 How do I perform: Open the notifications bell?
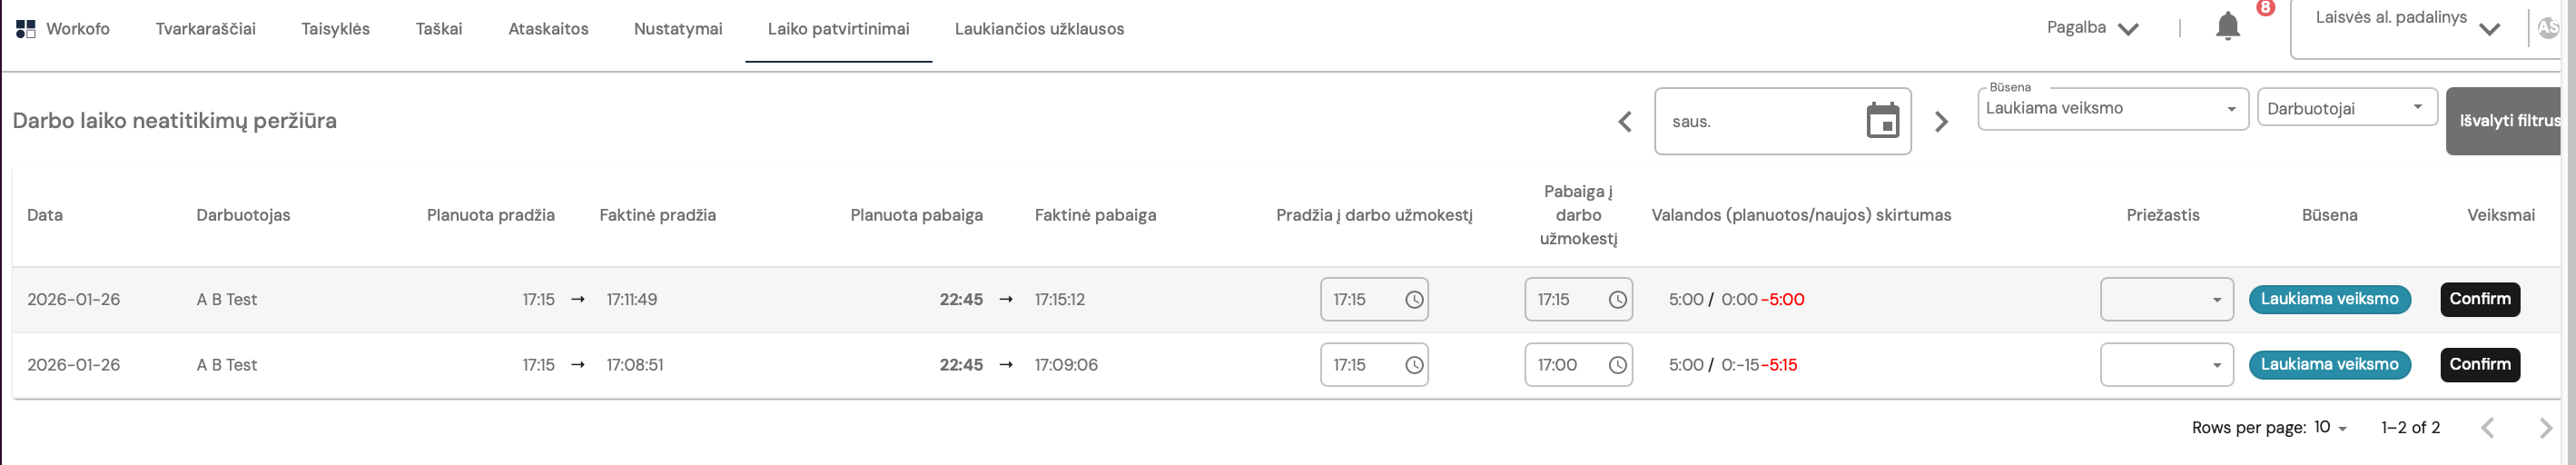(2227, 26)
